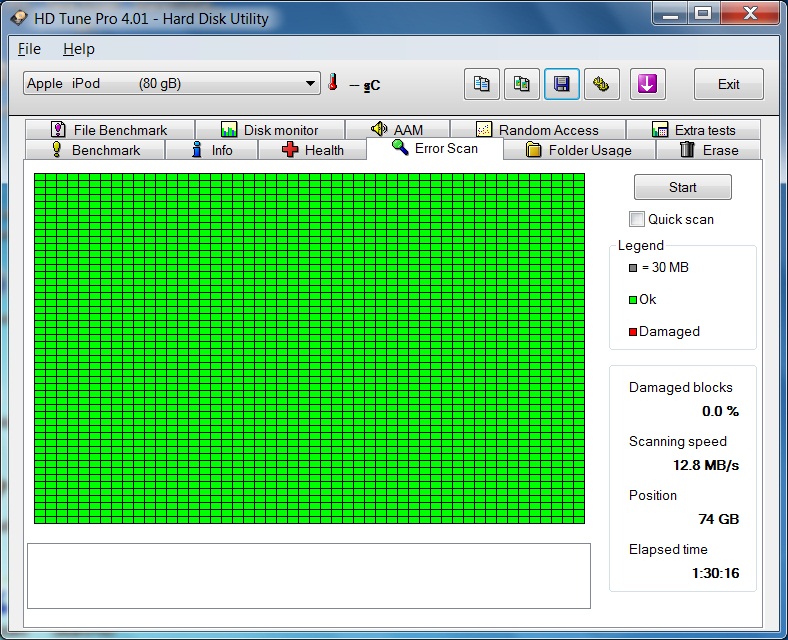Click the red Damaged legend swatch

coord(633,332)
